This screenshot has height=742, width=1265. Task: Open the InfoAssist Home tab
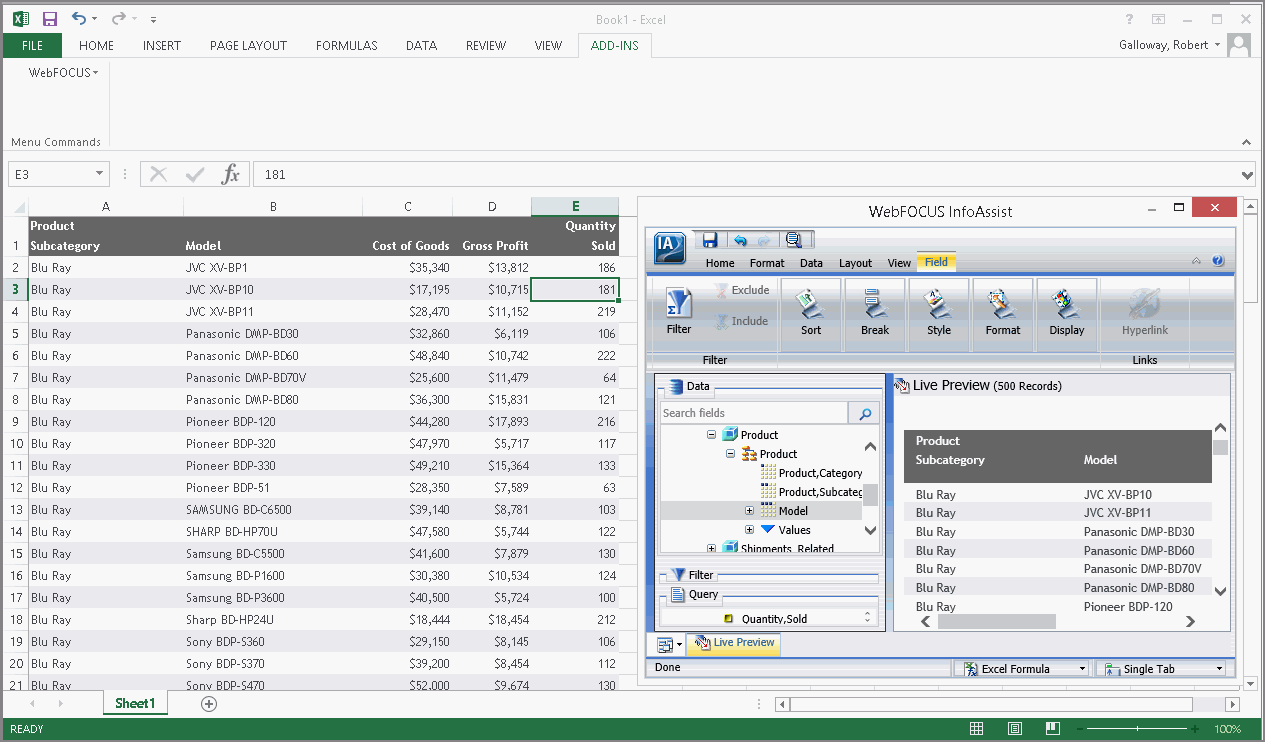tap(720, 263)
